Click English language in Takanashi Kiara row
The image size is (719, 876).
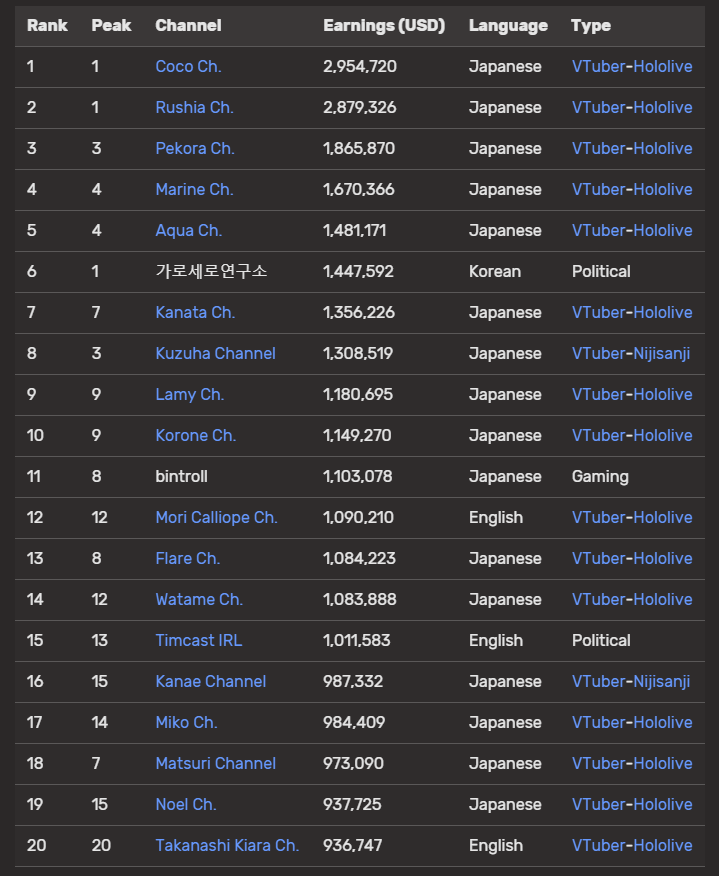coord(496,845)
